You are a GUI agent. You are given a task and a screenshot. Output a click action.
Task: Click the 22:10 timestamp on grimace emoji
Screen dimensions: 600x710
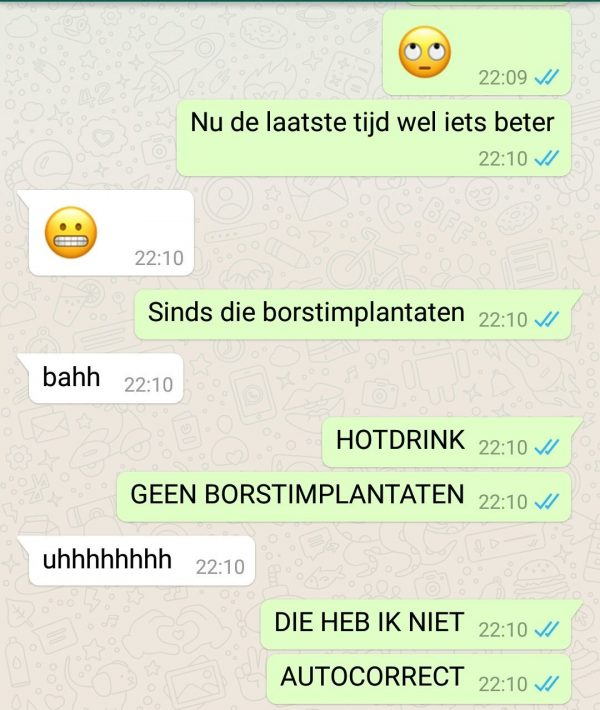(x=159, y=259)
